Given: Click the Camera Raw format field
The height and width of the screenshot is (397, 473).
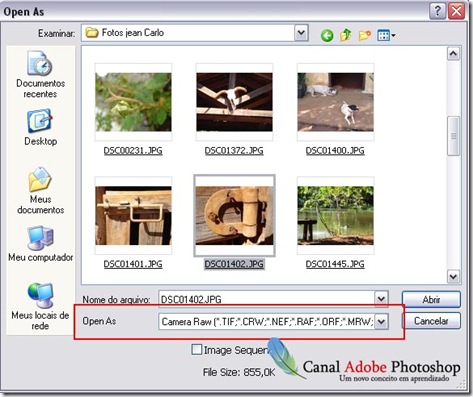Looking at the screenshot, I should (x=267, y=322).
